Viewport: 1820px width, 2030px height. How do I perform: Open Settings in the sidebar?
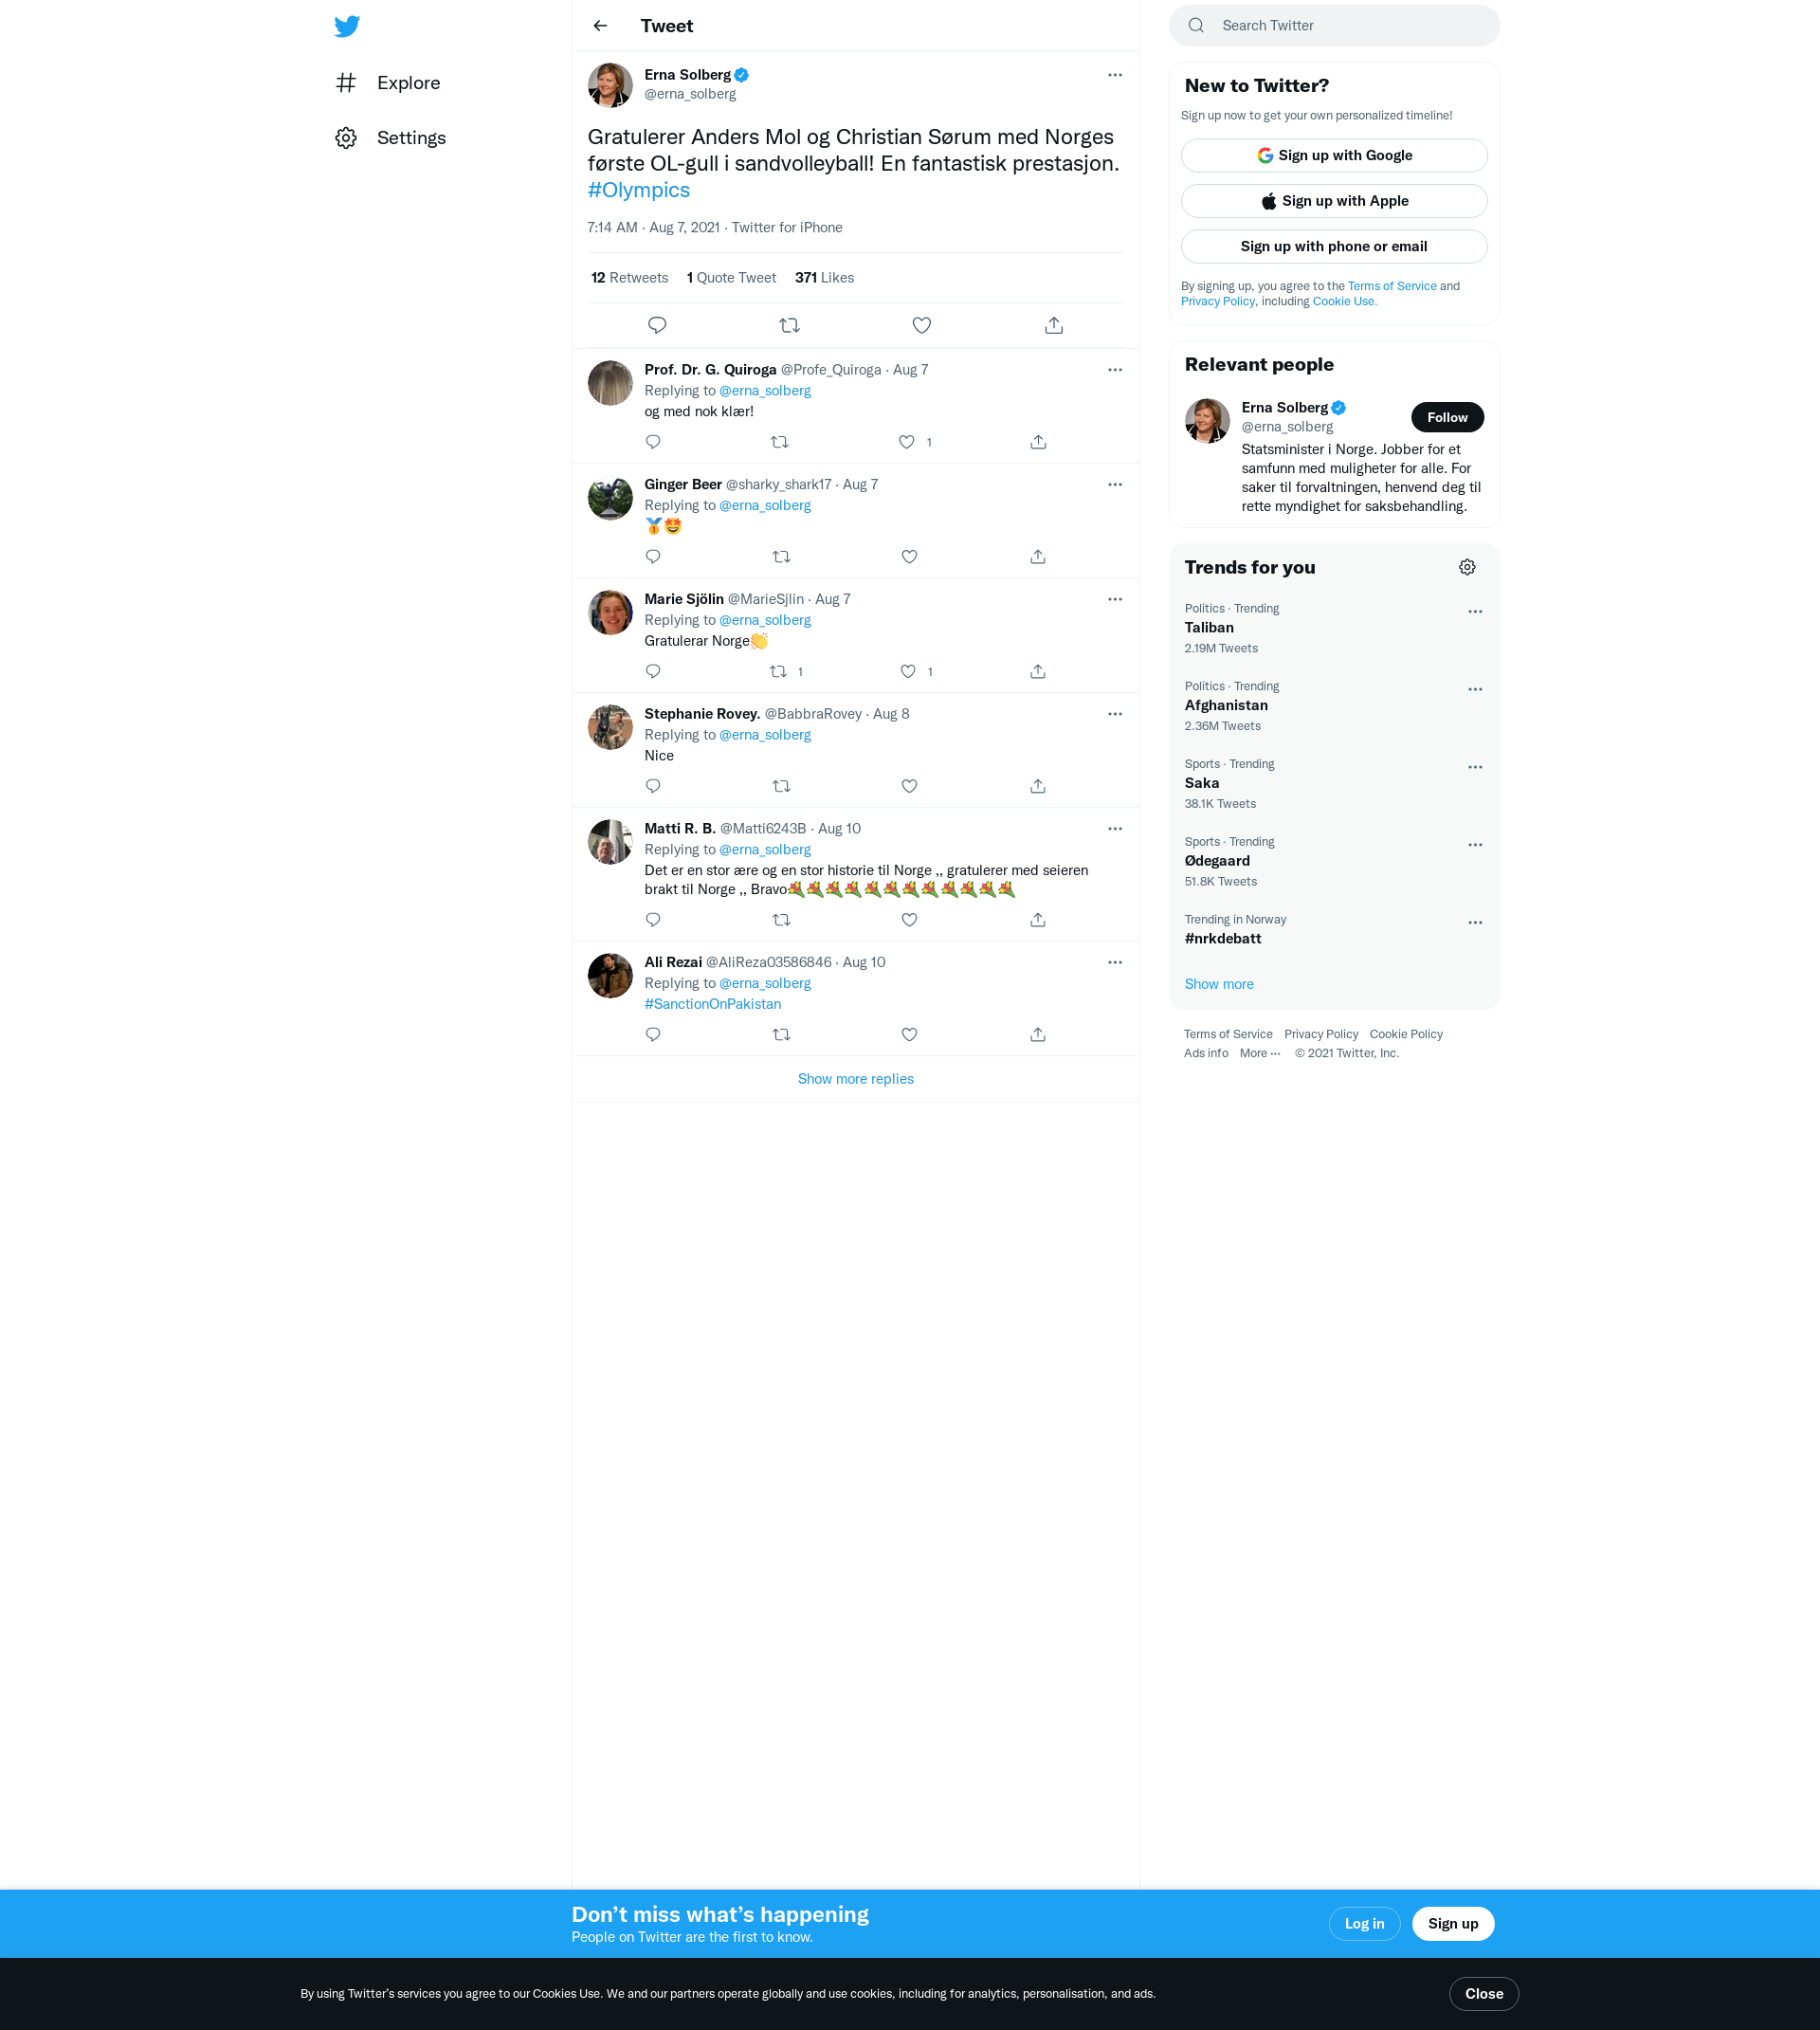coord(411,138)
